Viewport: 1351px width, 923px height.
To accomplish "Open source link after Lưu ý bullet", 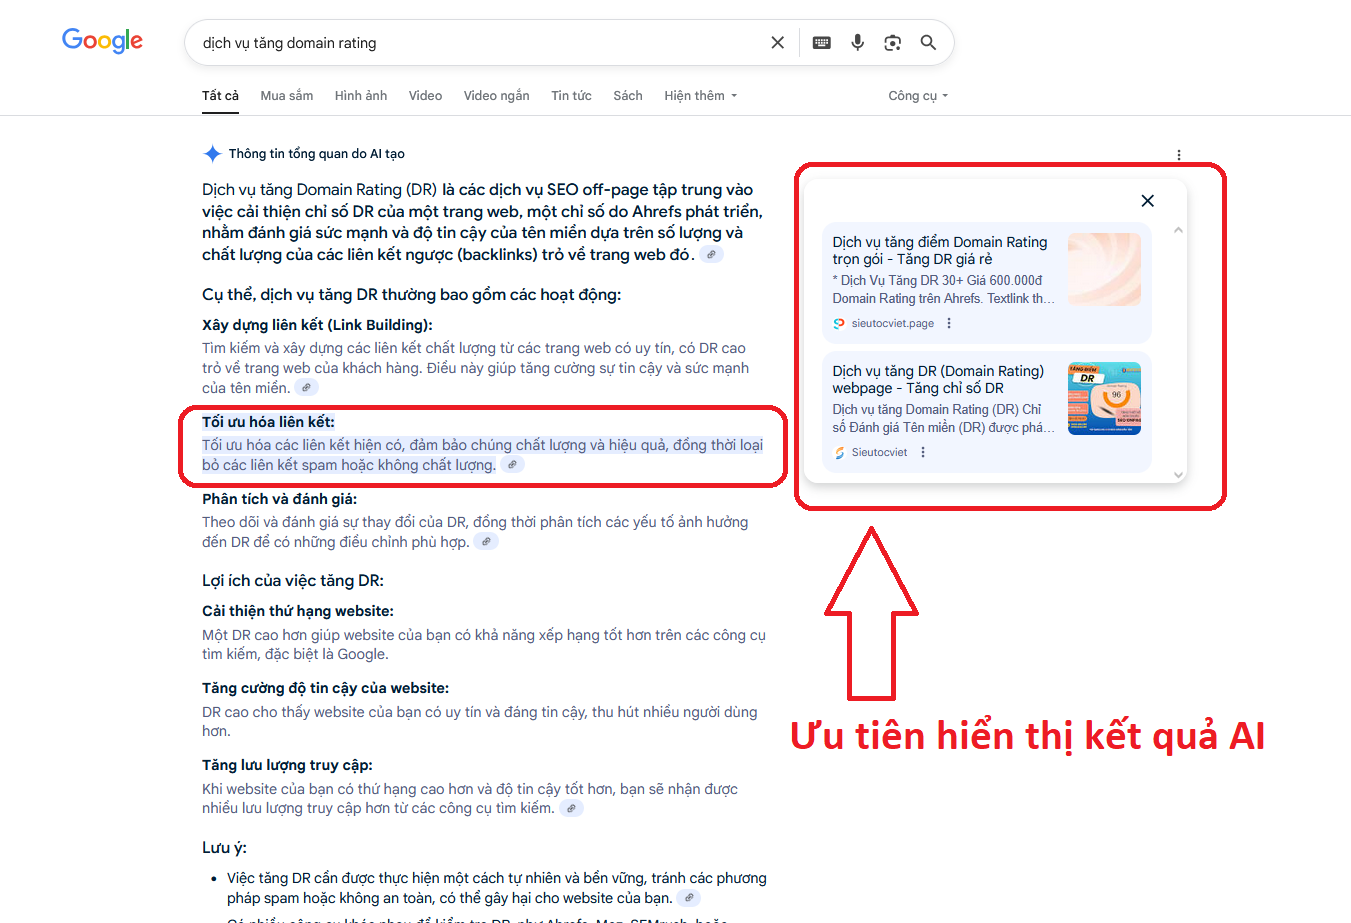I will (689, 898).
